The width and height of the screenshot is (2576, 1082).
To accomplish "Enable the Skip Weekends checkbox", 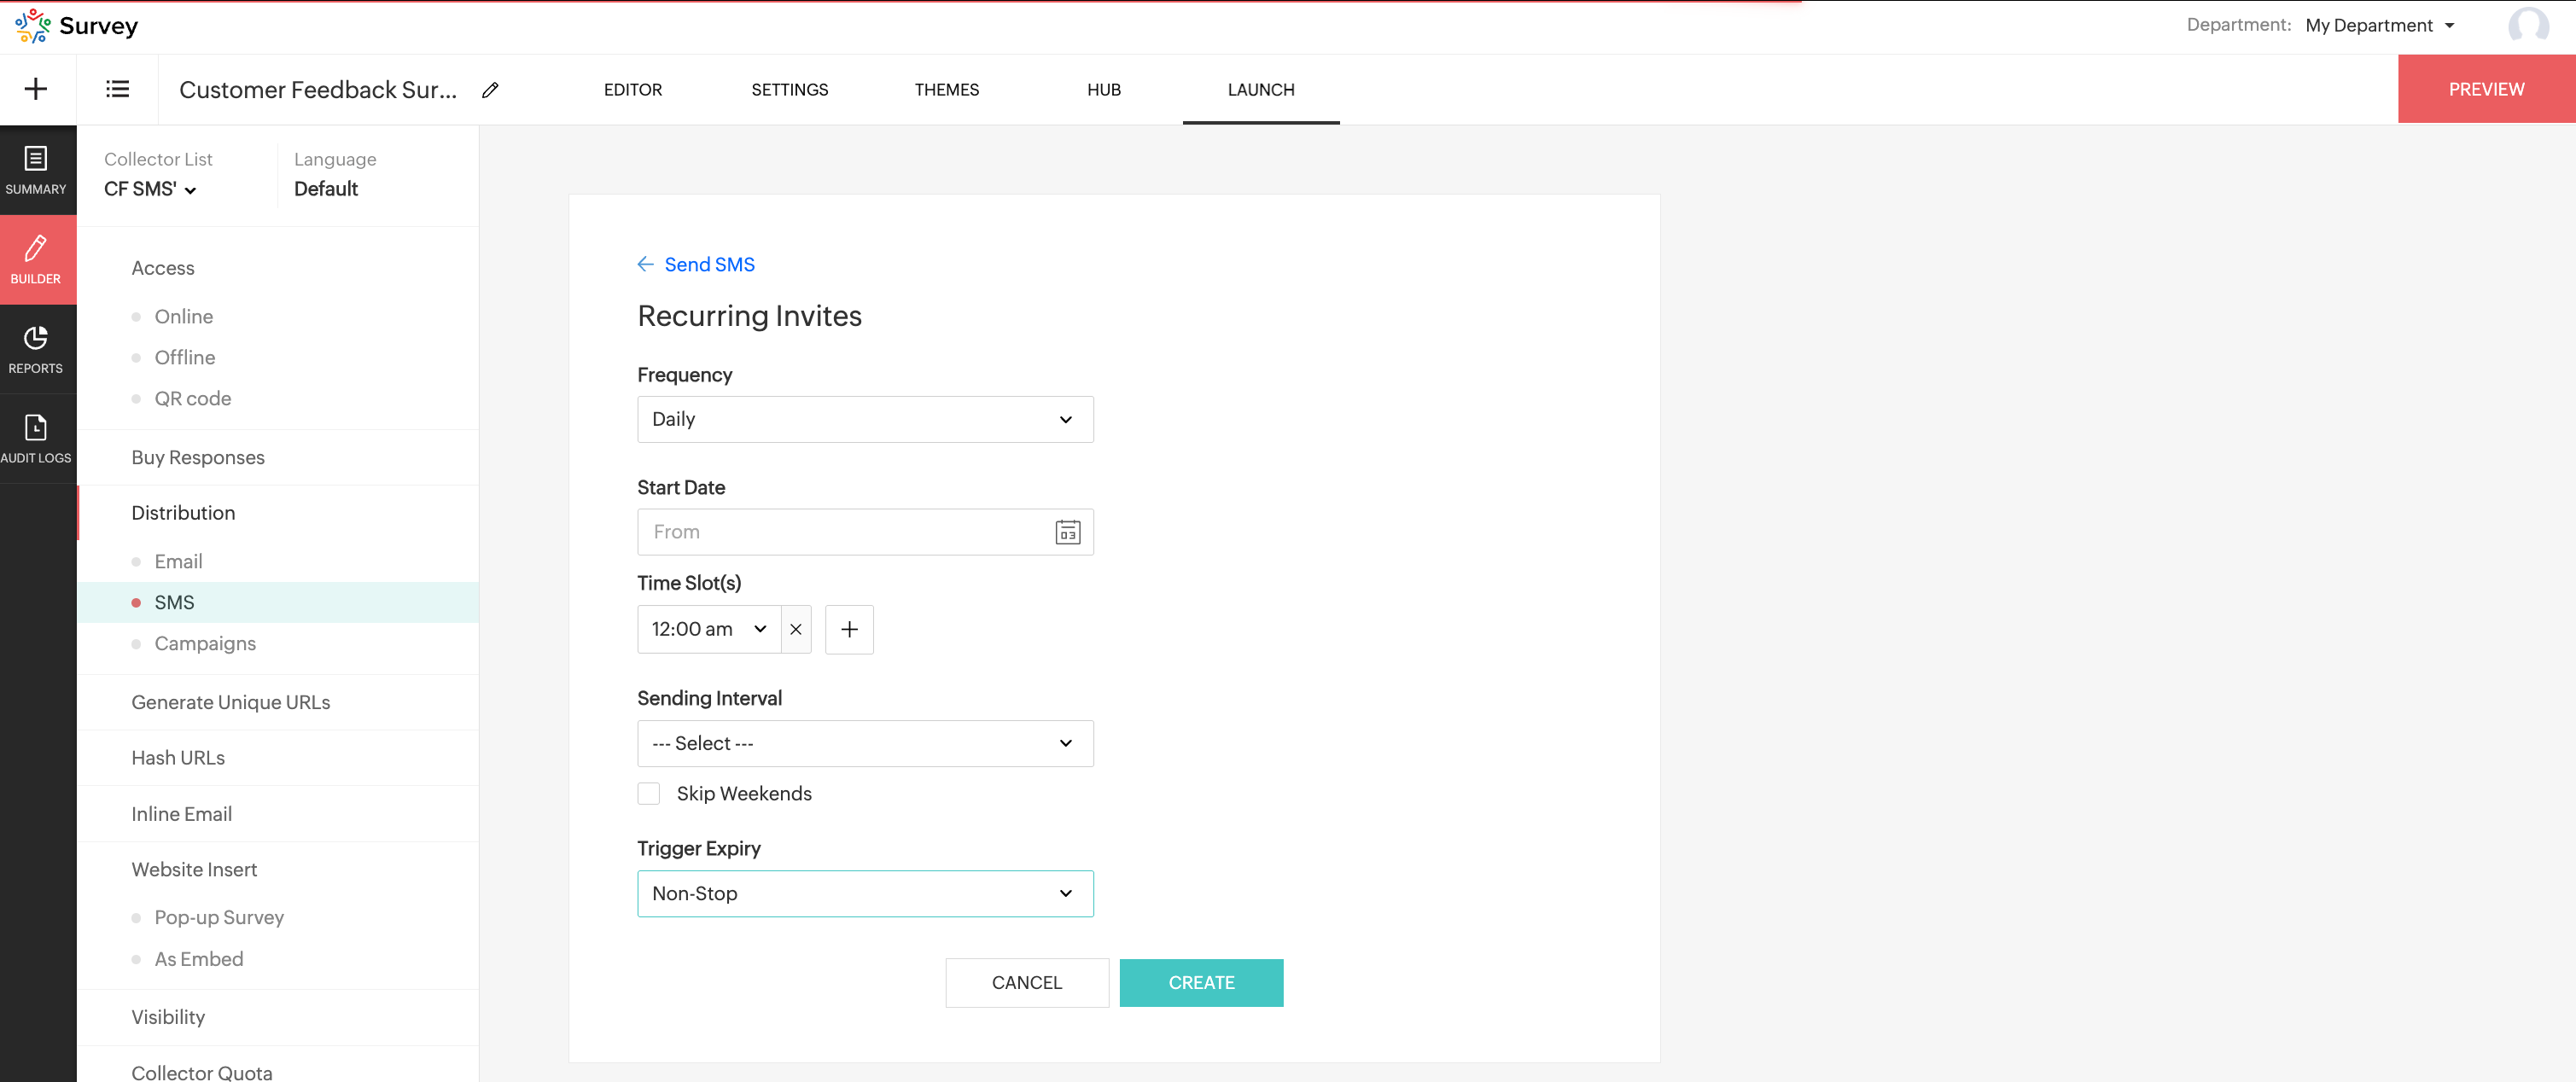I will [649, 793].
